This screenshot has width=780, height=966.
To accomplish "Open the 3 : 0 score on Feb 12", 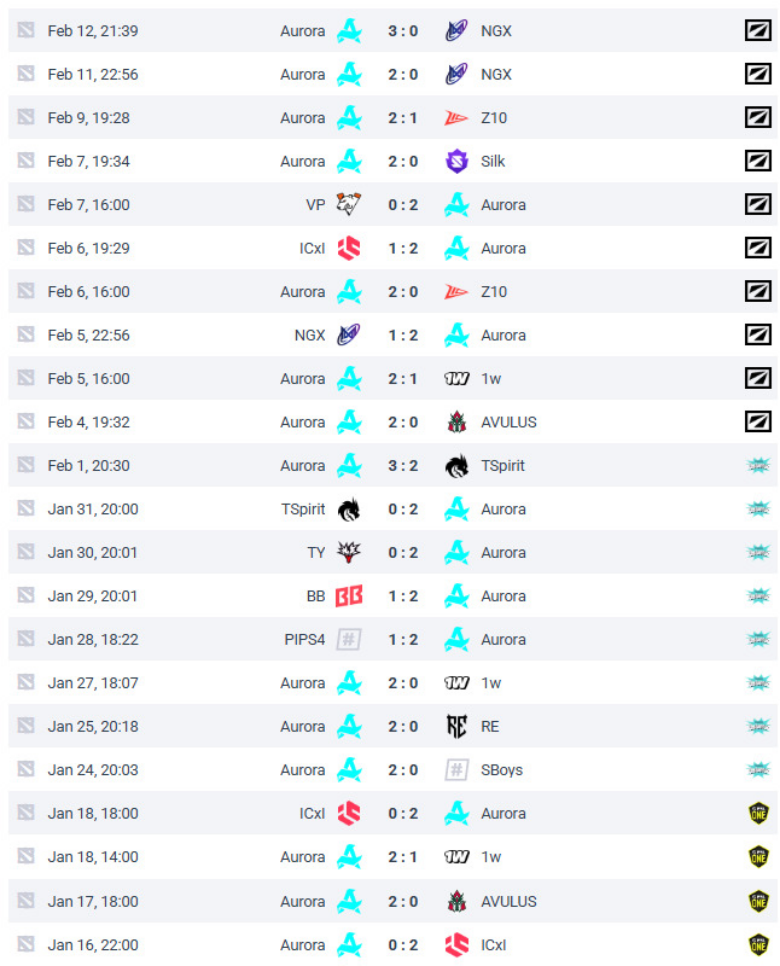I will pos(403,31).
